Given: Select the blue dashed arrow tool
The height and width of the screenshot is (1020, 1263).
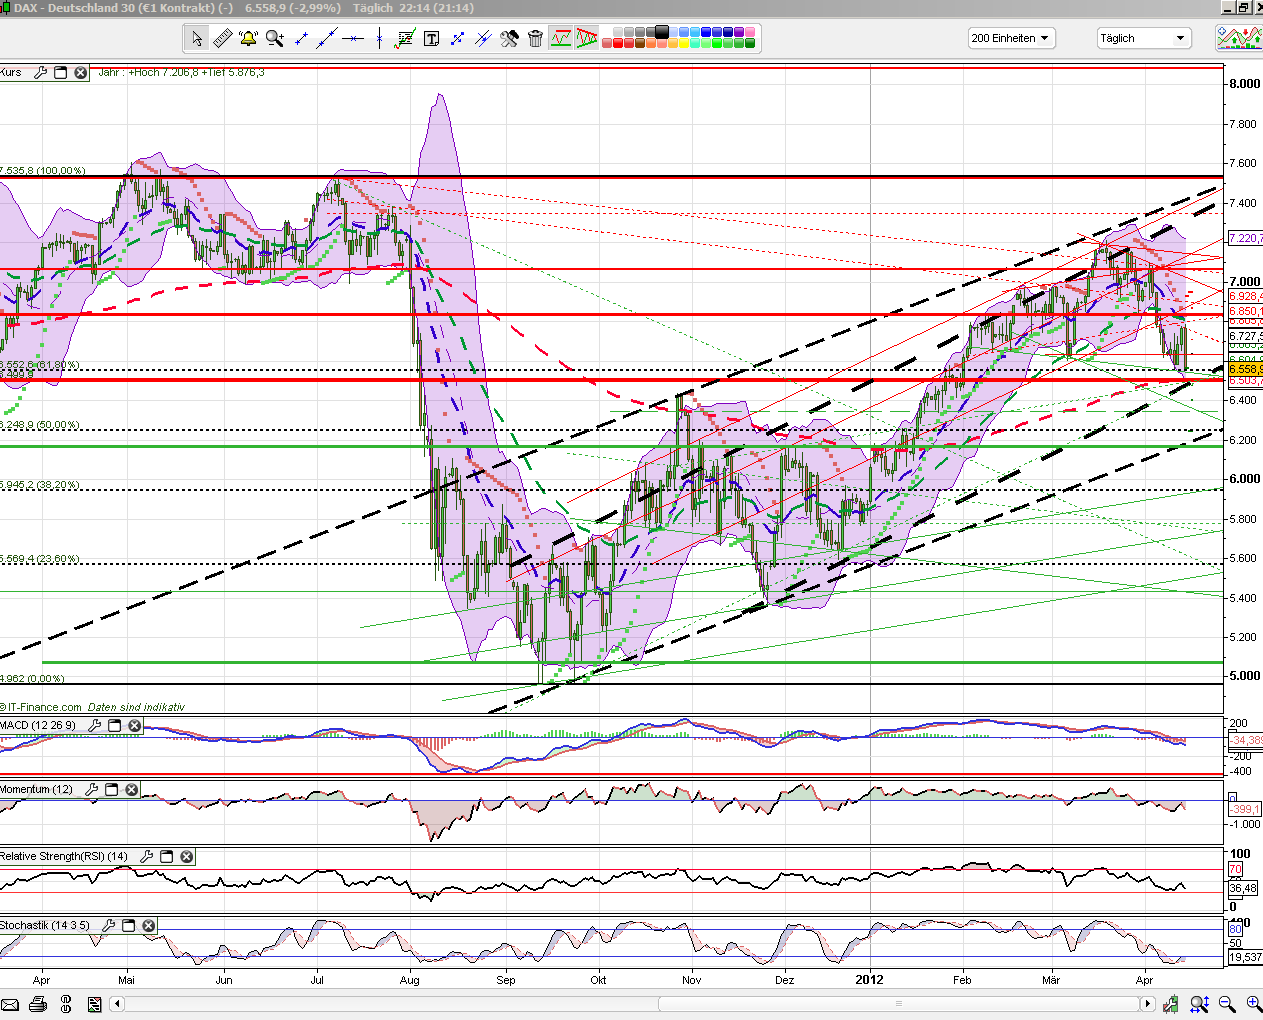Looking at the screenshot, I should 457,39.
